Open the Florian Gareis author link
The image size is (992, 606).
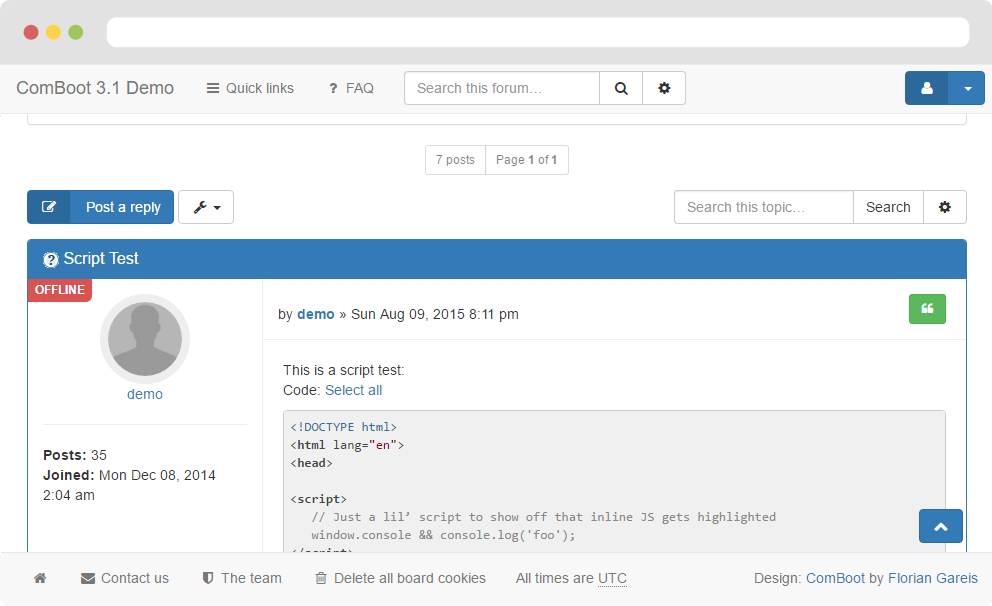tap(933, 578)
